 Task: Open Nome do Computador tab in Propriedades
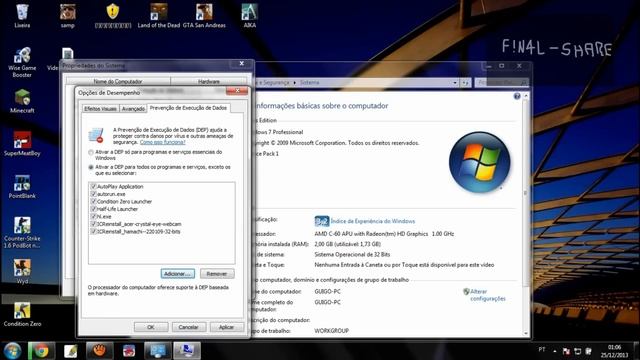click(x=118, y=81)
